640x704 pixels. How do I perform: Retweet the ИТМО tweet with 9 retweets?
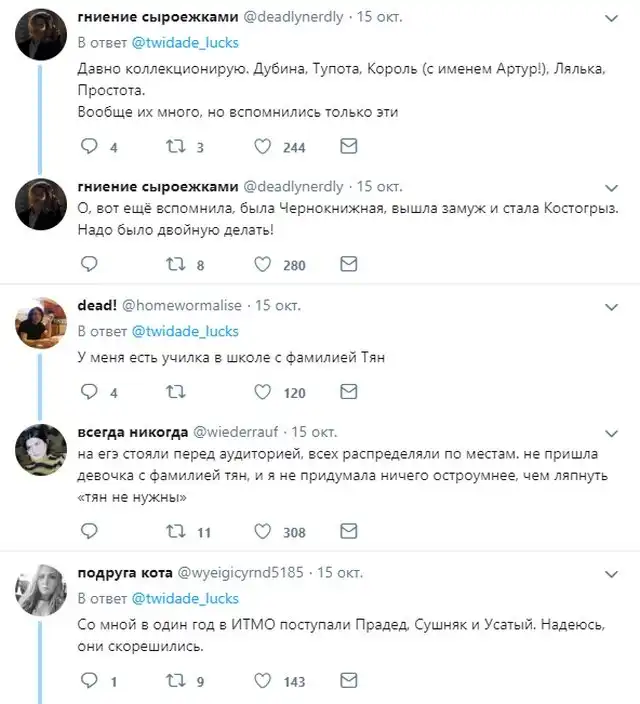click(x=176, y=681)
